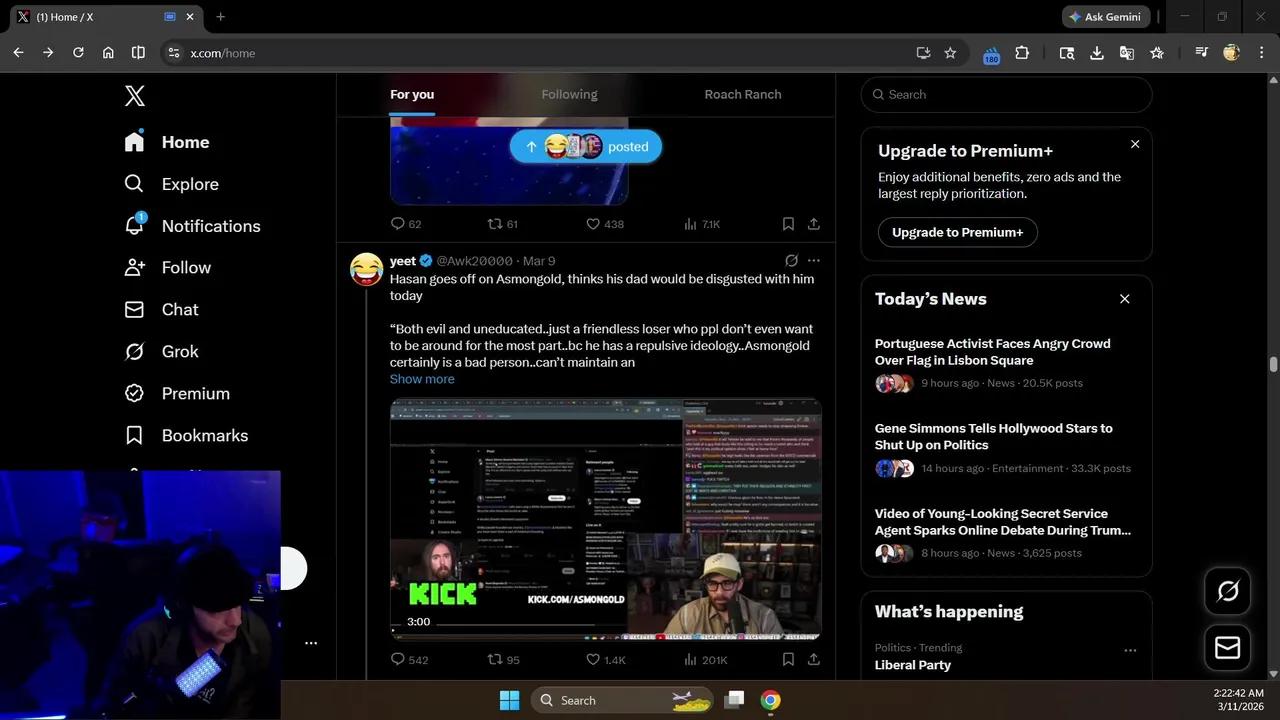Reload the browser page
This screenshot has height=720, width=1280.
[78, 53]
